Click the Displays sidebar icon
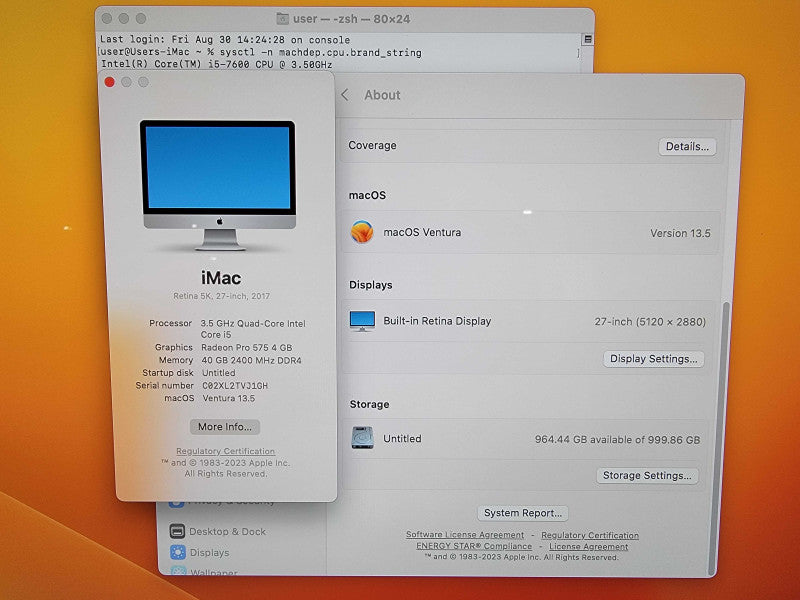Screen dimensions: 800x600 pyautogui.click(x=178, y=553)
